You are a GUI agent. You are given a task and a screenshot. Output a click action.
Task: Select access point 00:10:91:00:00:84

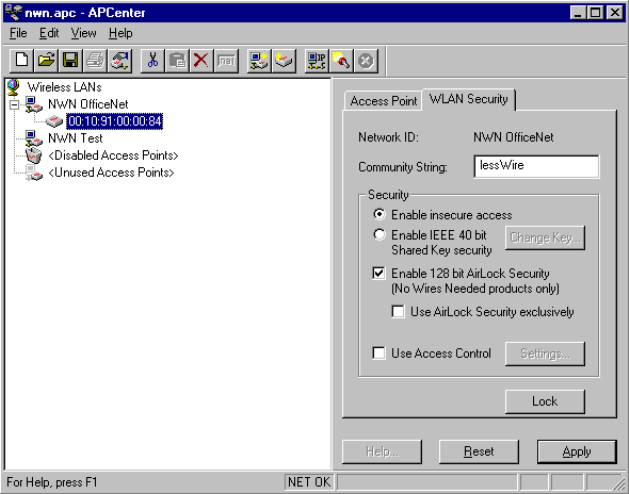[115, 121]
